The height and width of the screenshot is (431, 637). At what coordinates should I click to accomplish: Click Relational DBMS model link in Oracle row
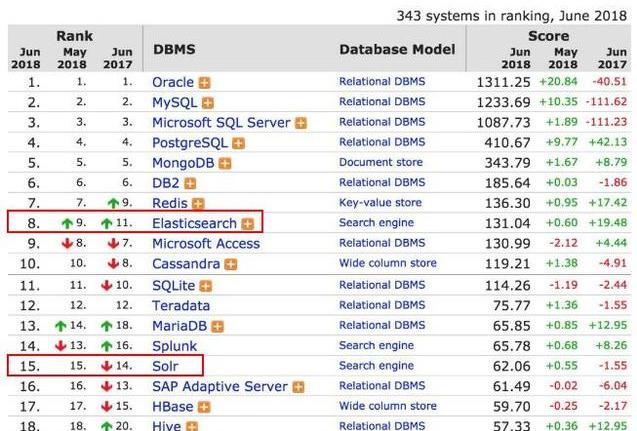(382, 82)
